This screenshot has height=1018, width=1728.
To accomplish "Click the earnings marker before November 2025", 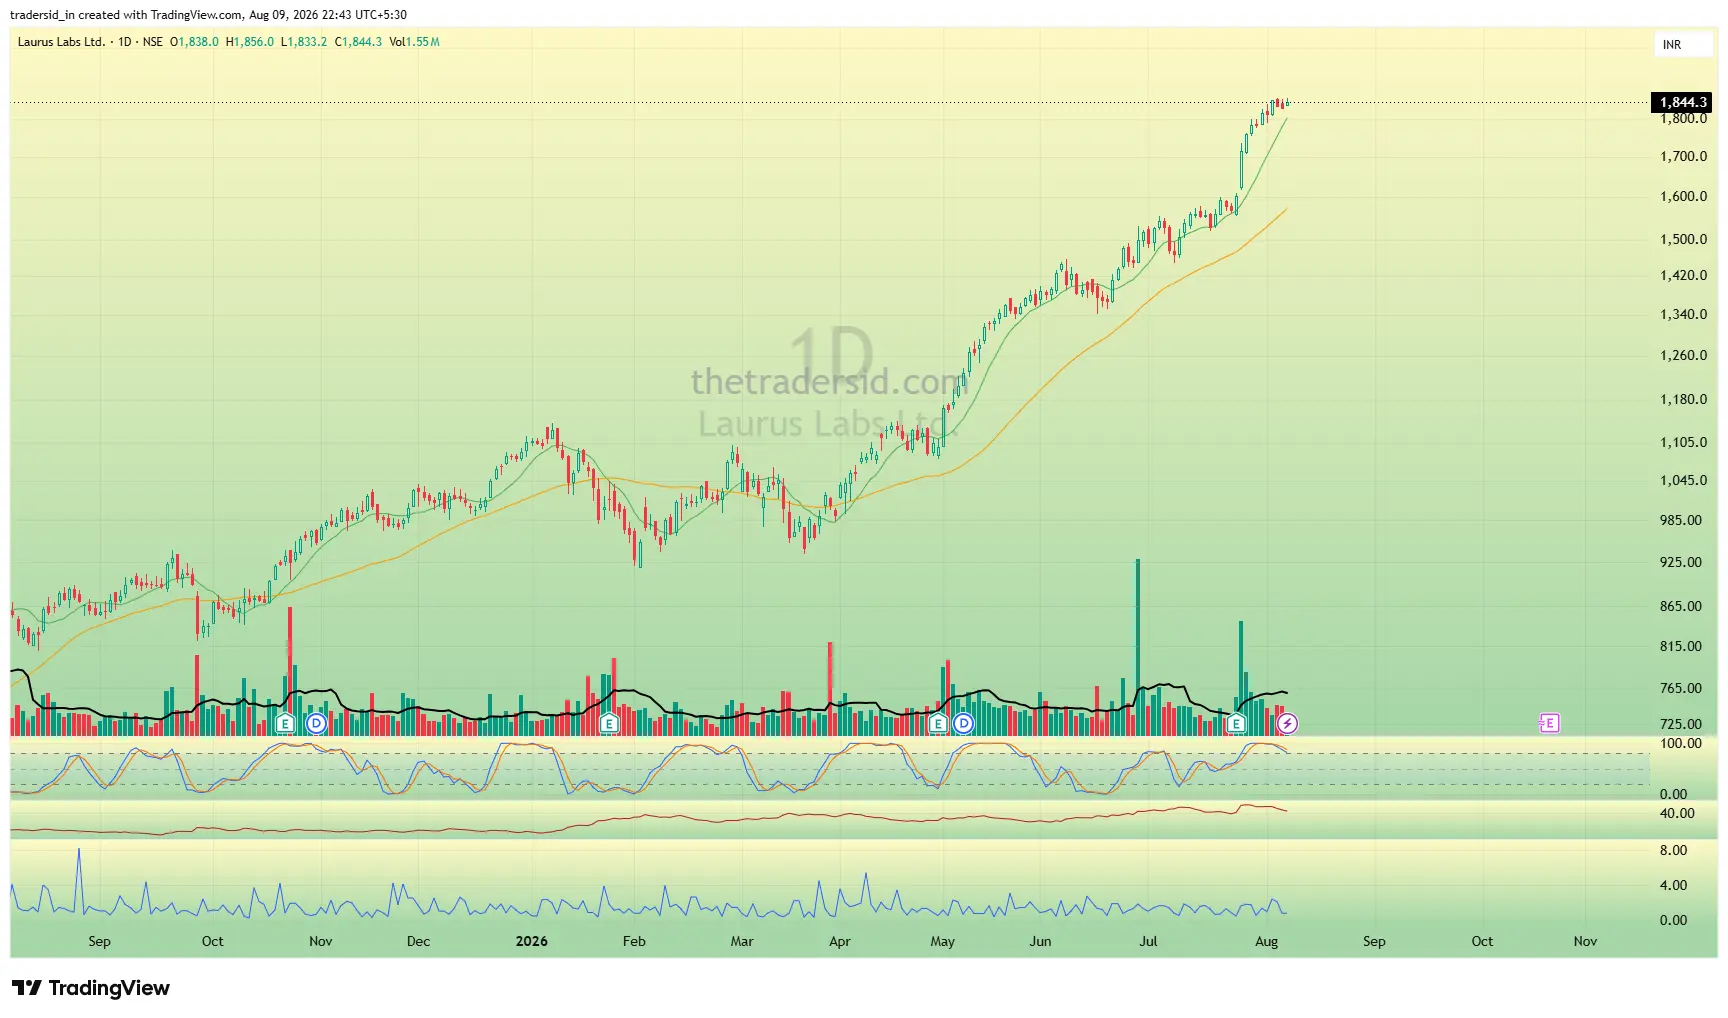I will pos(285,723).
